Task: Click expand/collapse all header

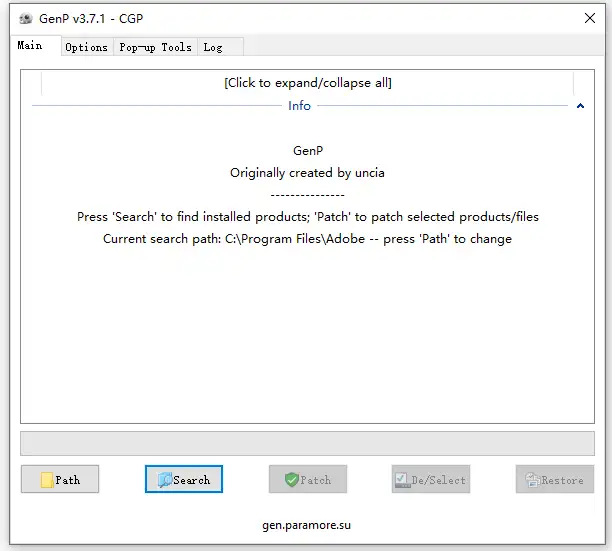Action: pyautogui.click(x=308, y=83)
